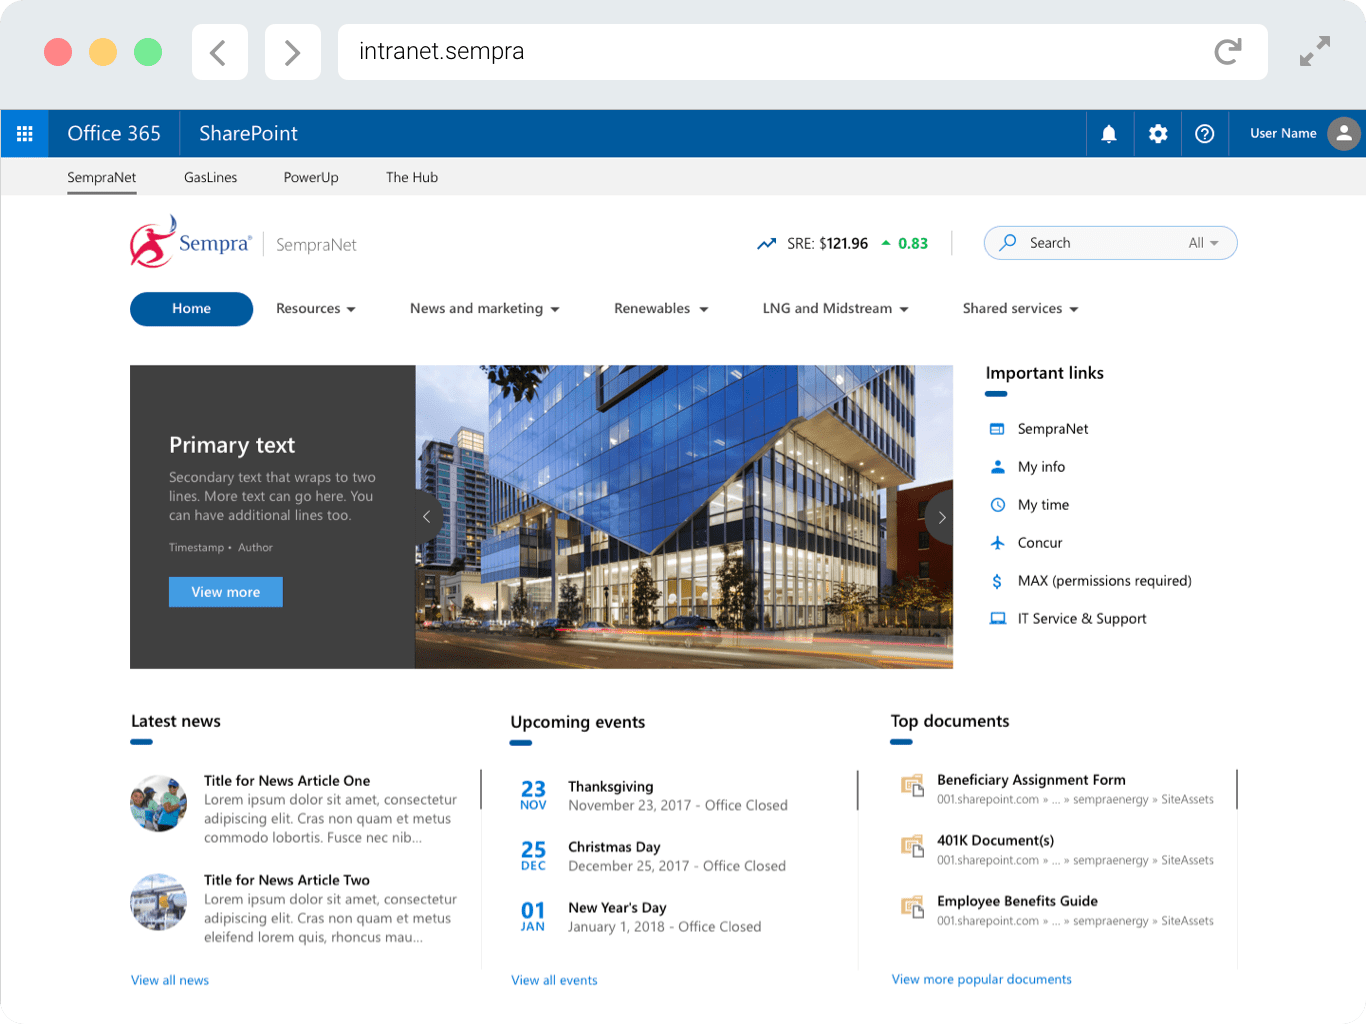
Task: Switch to The Hub tab
Action: coord(412,177)
